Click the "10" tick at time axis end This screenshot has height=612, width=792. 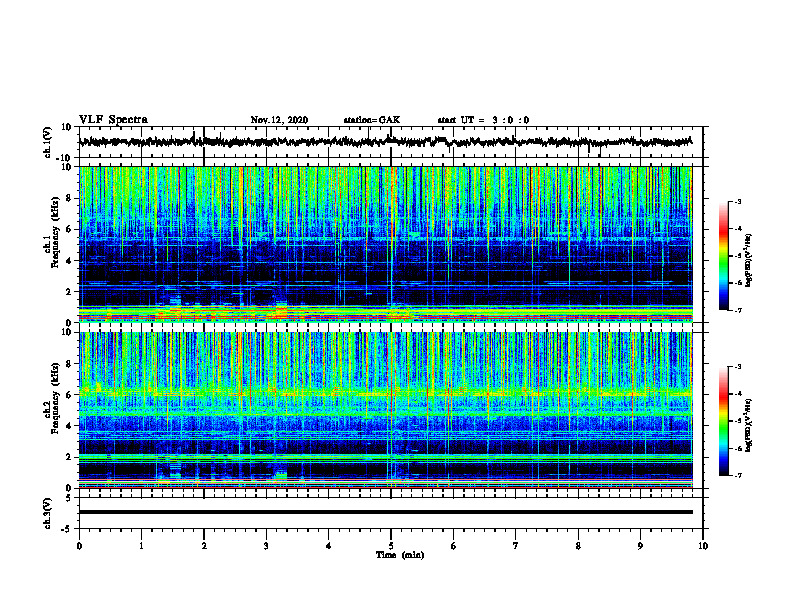703,546
